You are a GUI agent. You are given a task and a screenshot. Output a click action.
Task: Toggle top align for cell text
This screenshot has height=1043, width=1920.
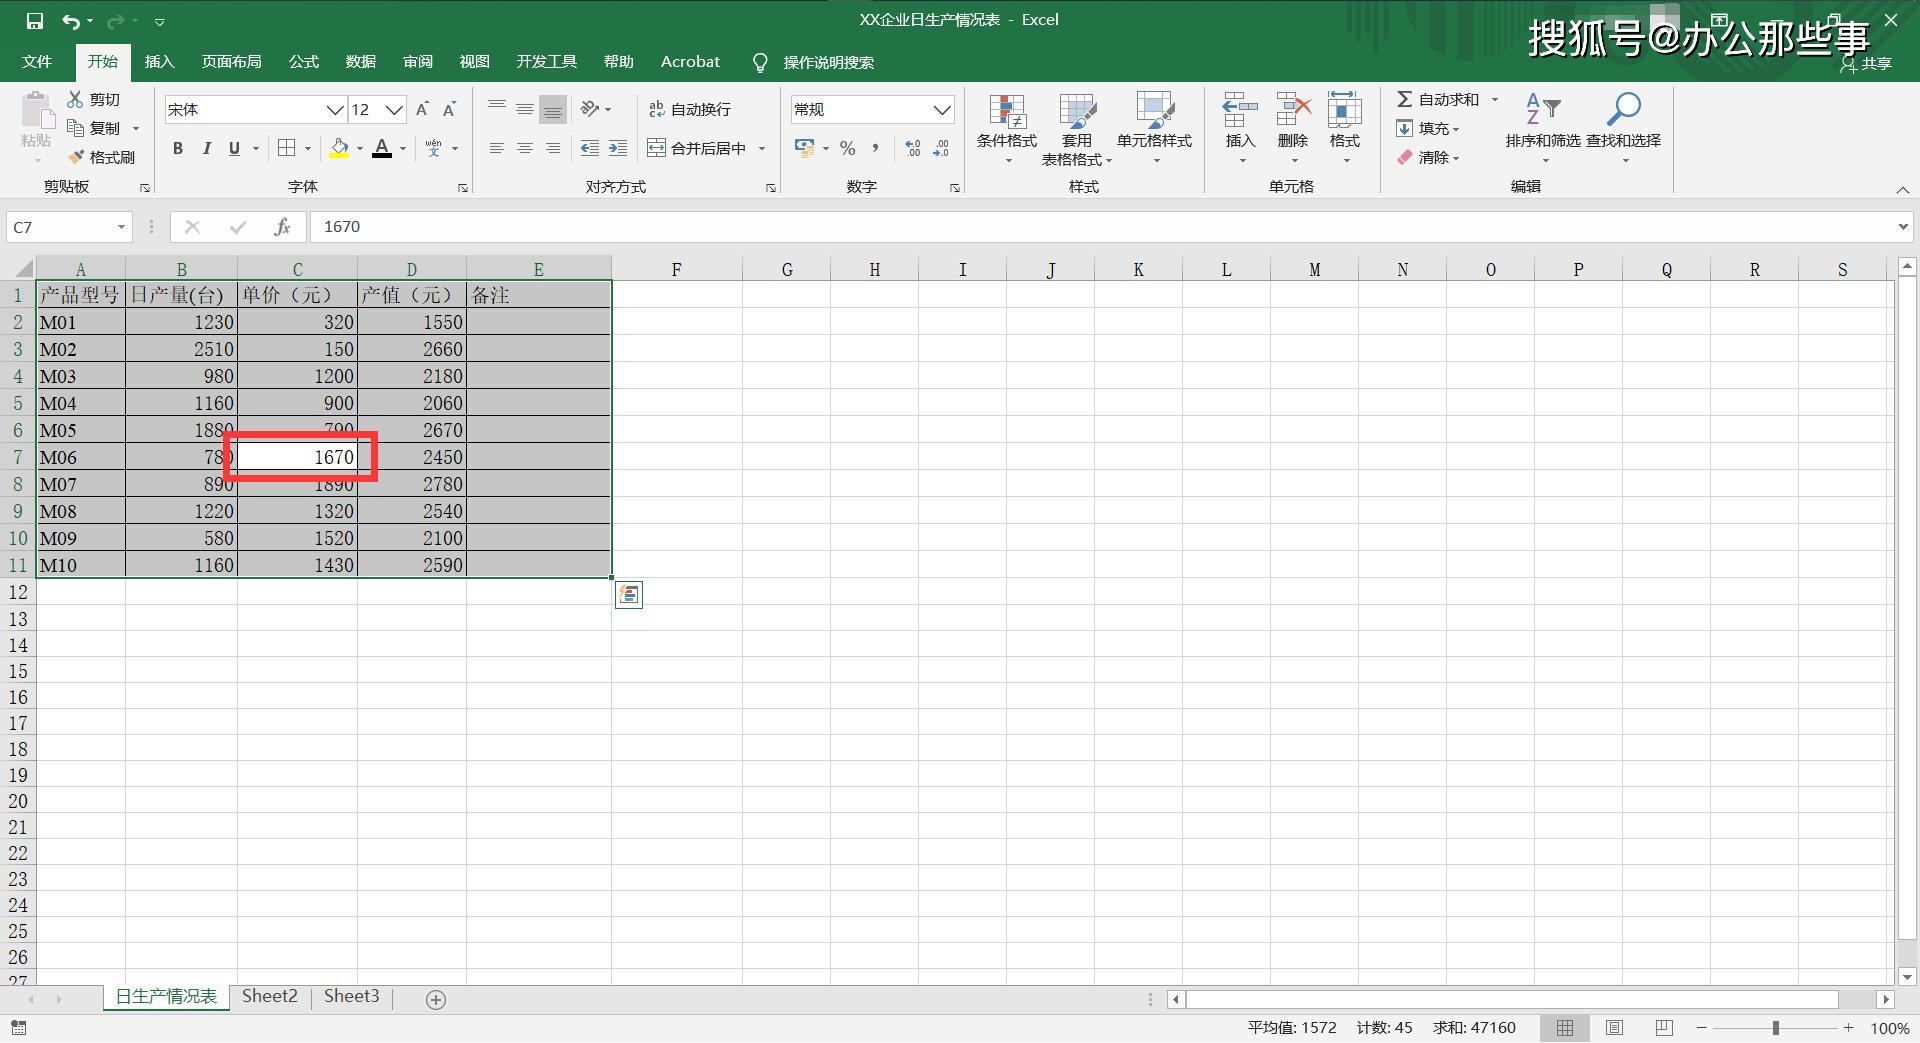496,109
